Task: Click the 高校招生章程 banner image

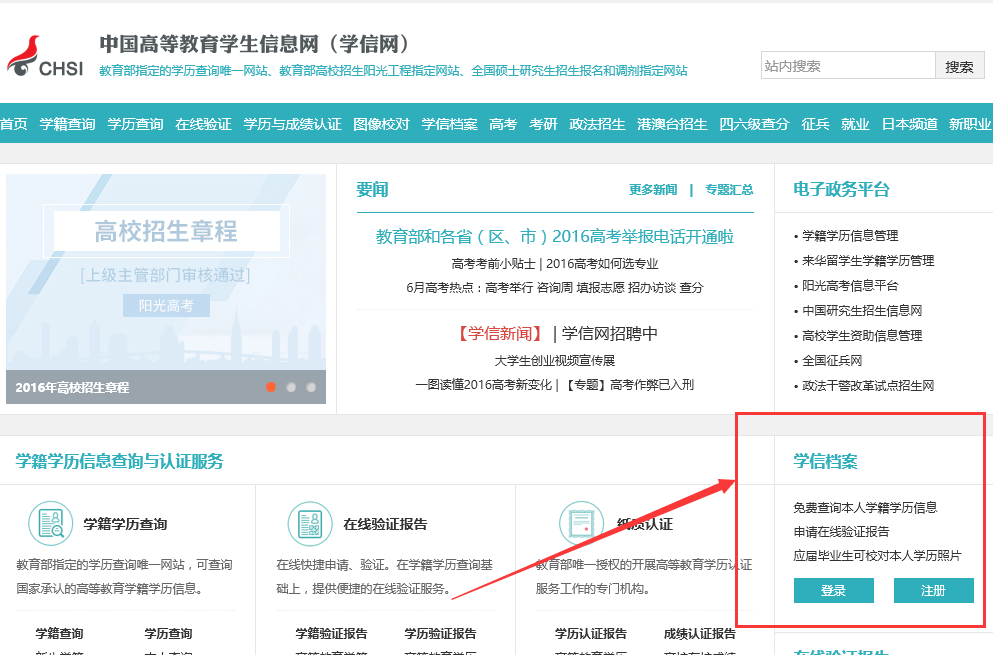Action: coord(166,270)
